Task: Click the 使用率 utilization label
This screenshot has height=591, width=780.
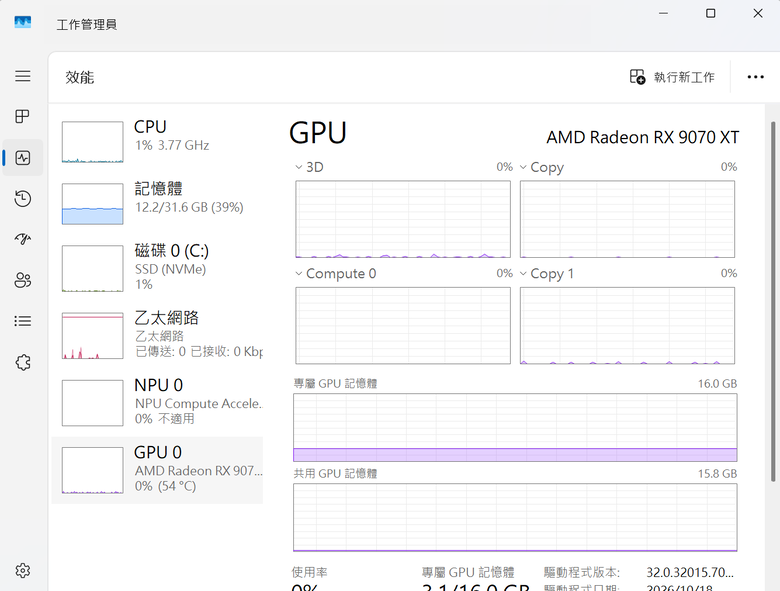Action: pyautogui.click(x=309, y=573)
